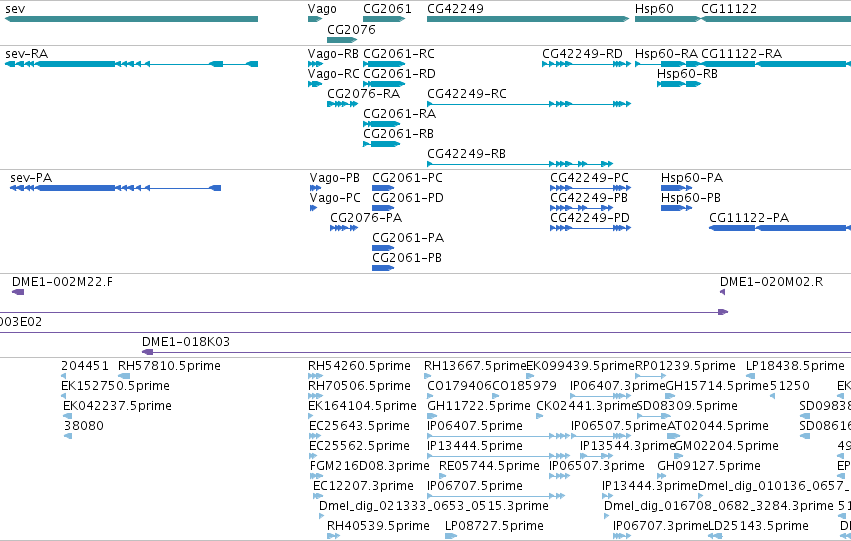Viewport: 851px width, 541px height.
Task: Select Hsp60-RB transcript
Action: (679, 84)
